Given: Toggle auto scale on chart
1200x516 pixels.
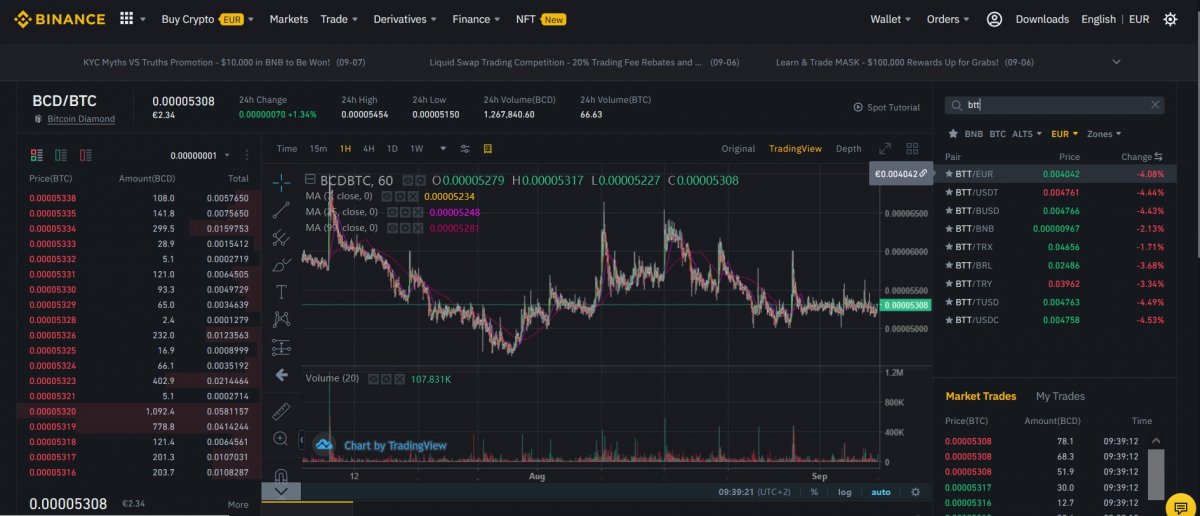Looking at the screenshot, I should tap(880, 492).
